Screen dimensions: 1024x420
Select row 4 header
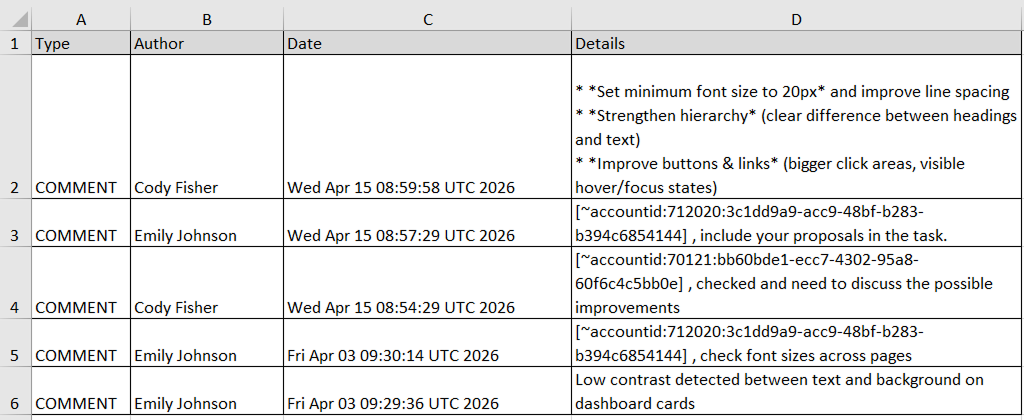16,283
